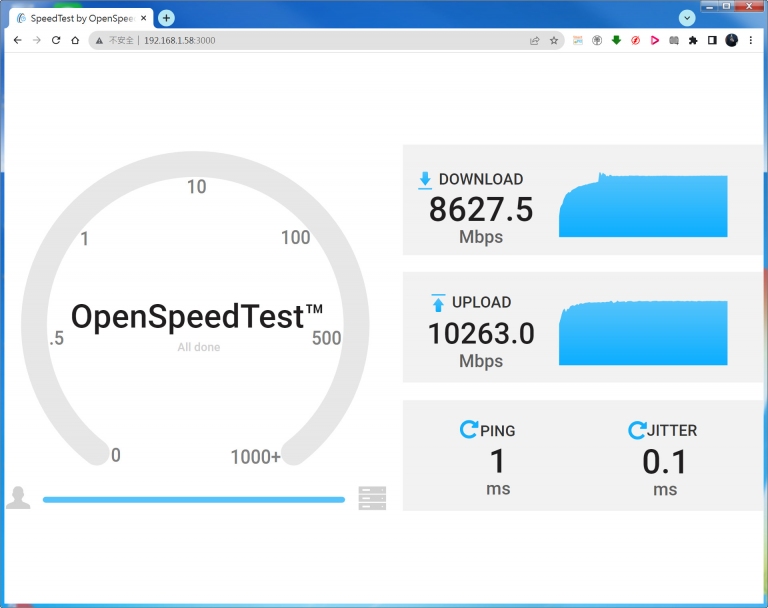Click the server rack icon
The image size is (768, 608).
[x=372, y=498]
